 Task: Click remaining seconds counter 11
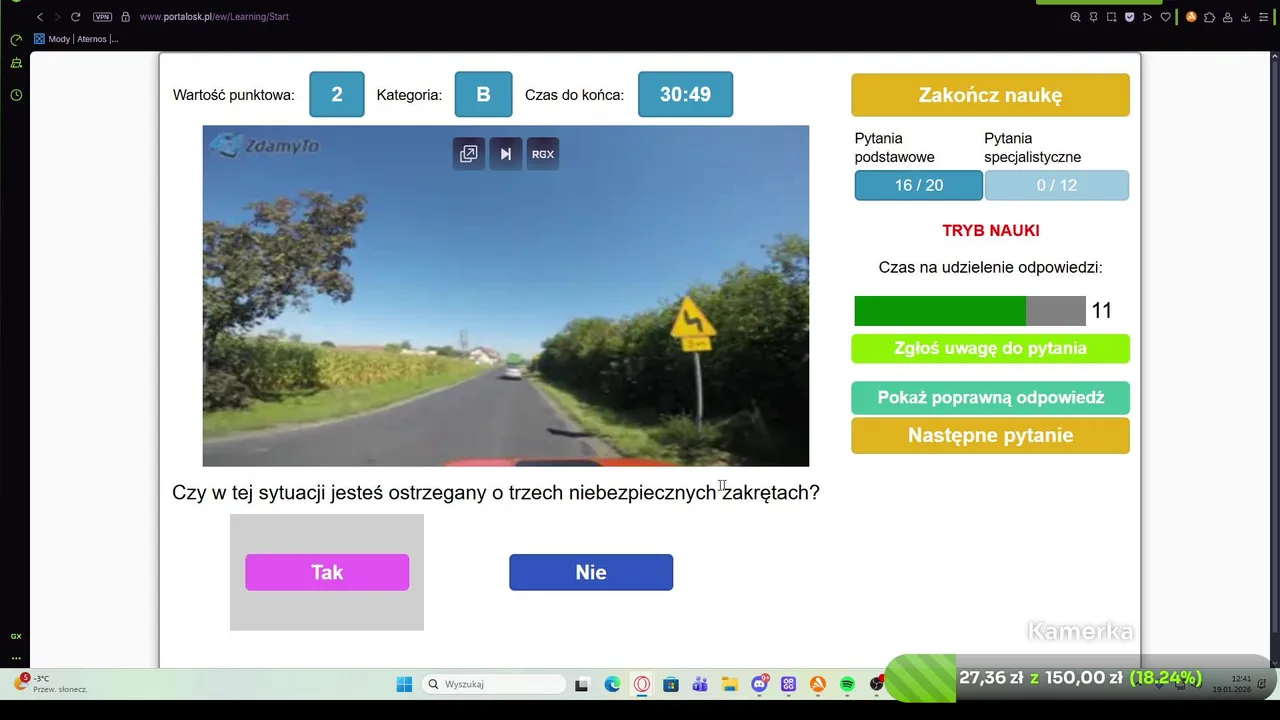coord(1101,311)
